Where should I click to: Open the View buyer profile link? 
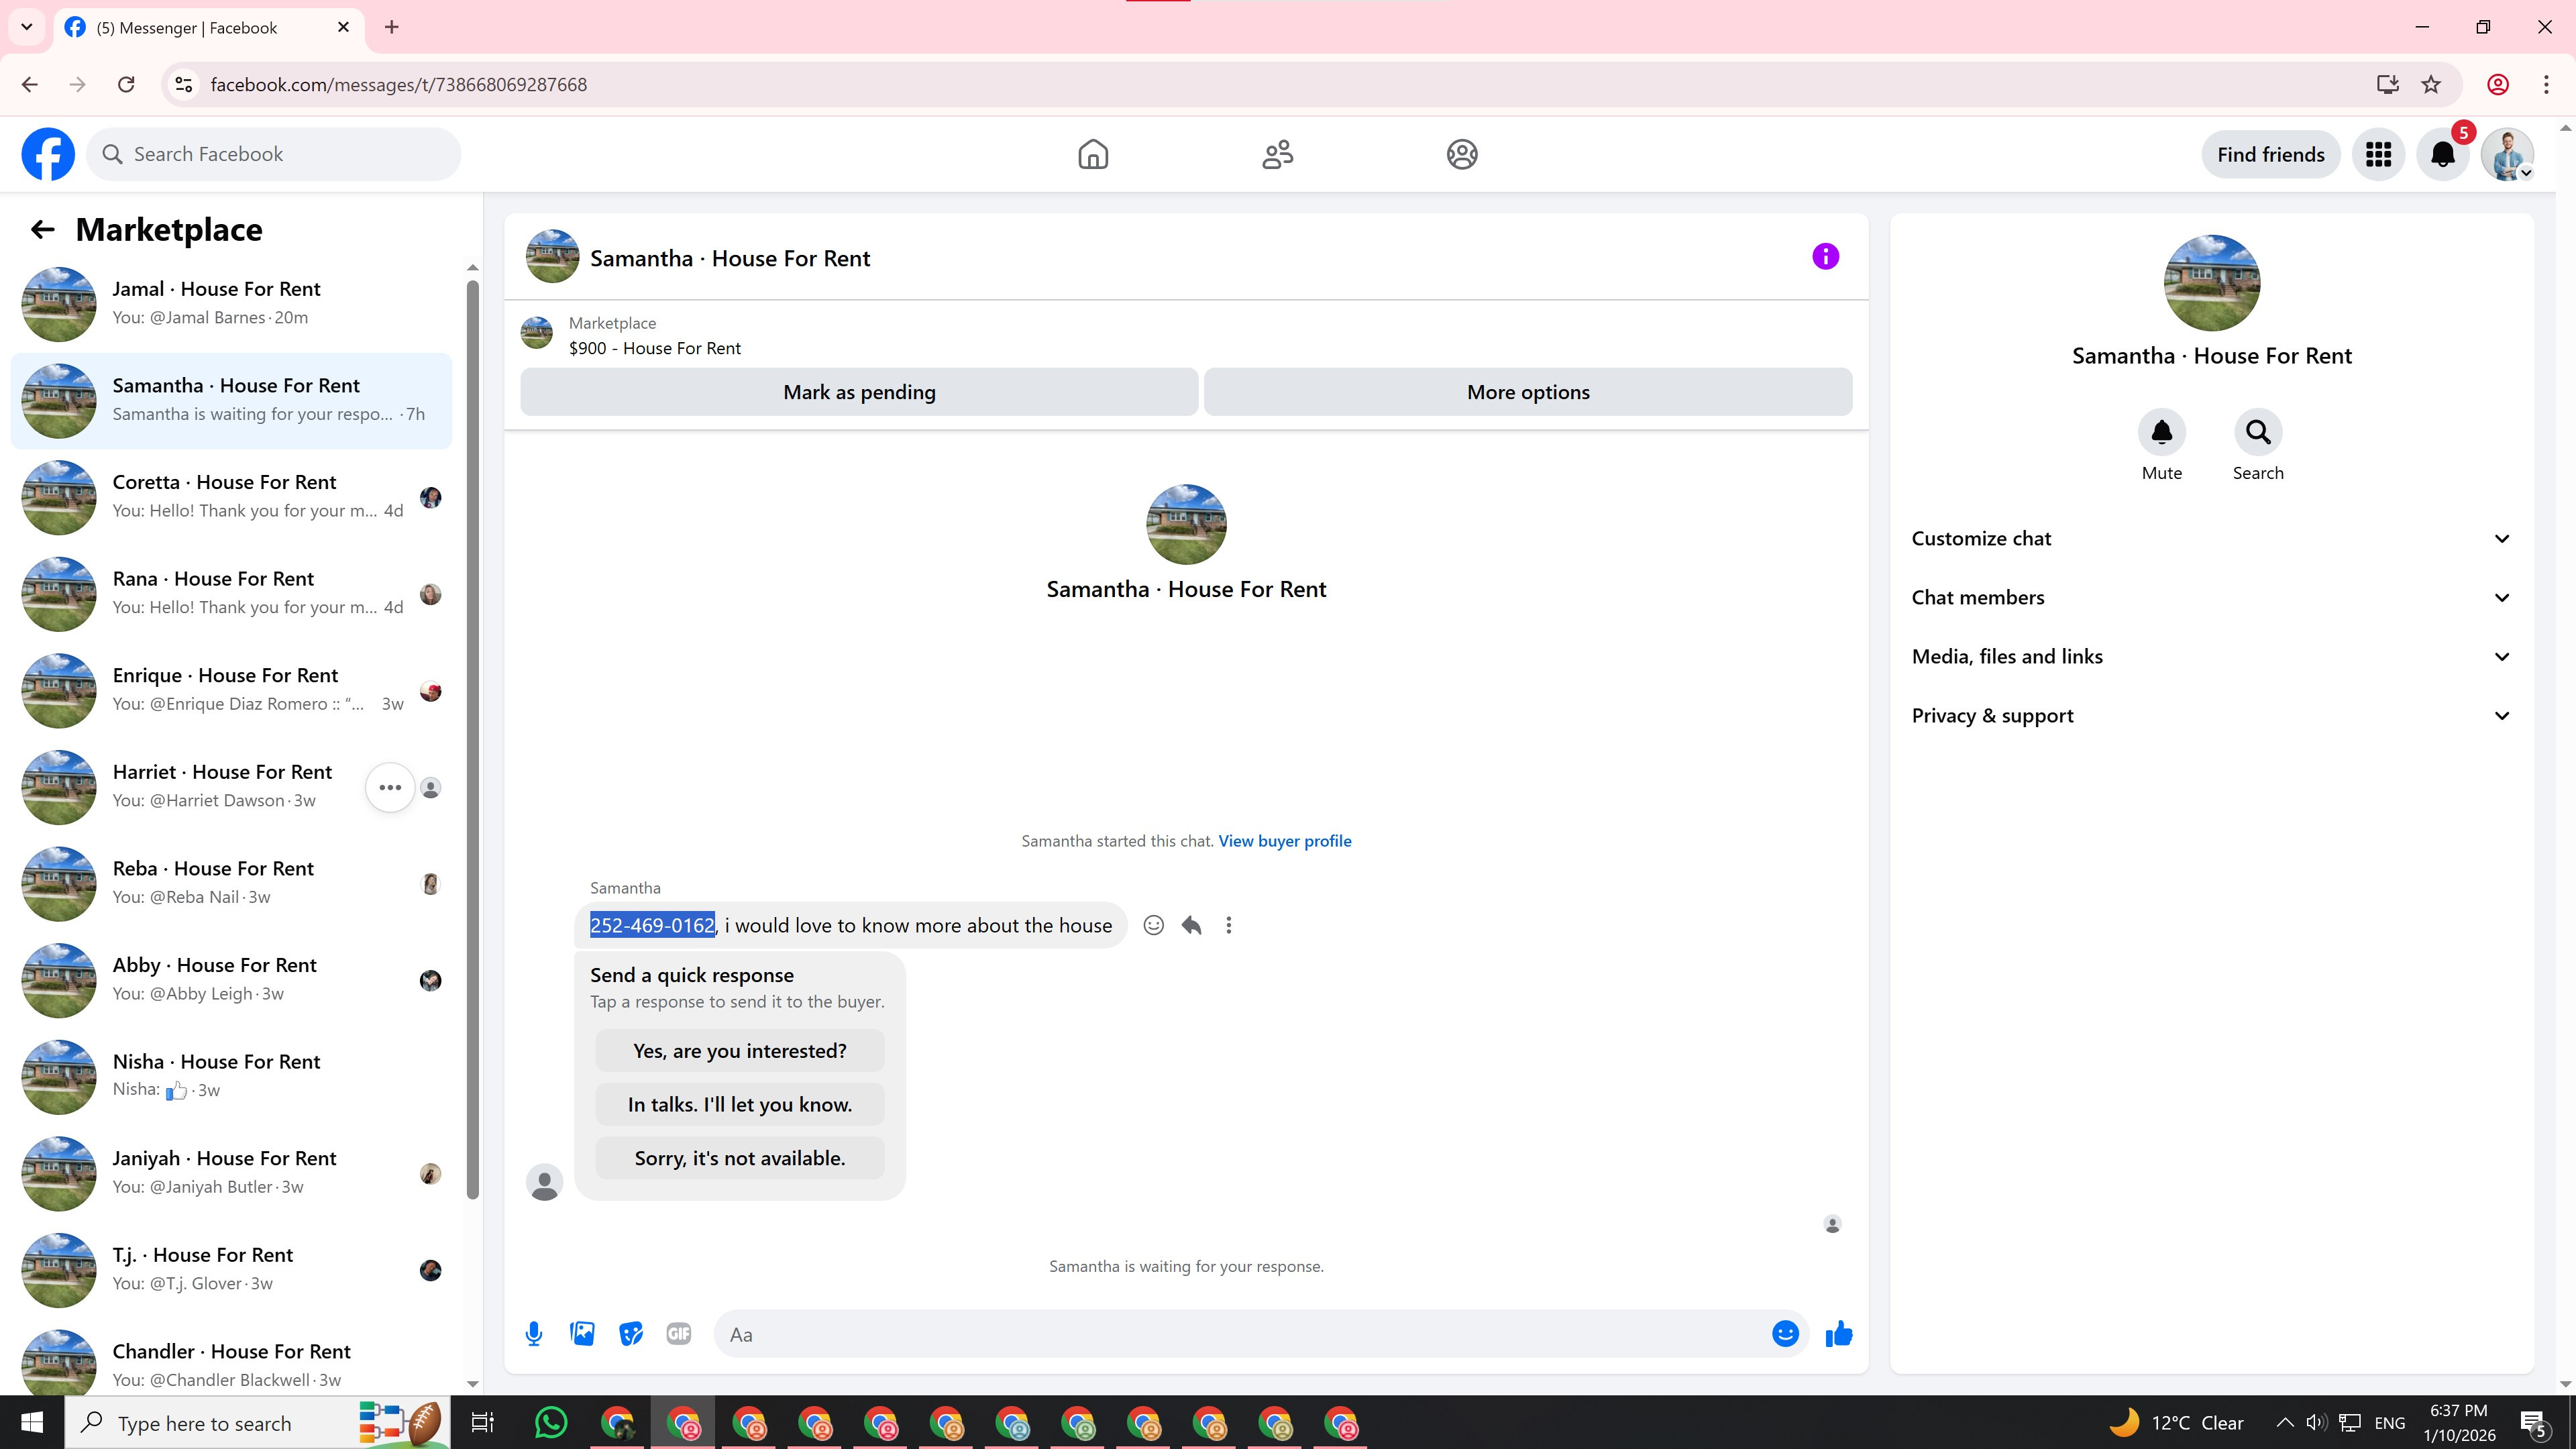click(x=1284, y=841)
